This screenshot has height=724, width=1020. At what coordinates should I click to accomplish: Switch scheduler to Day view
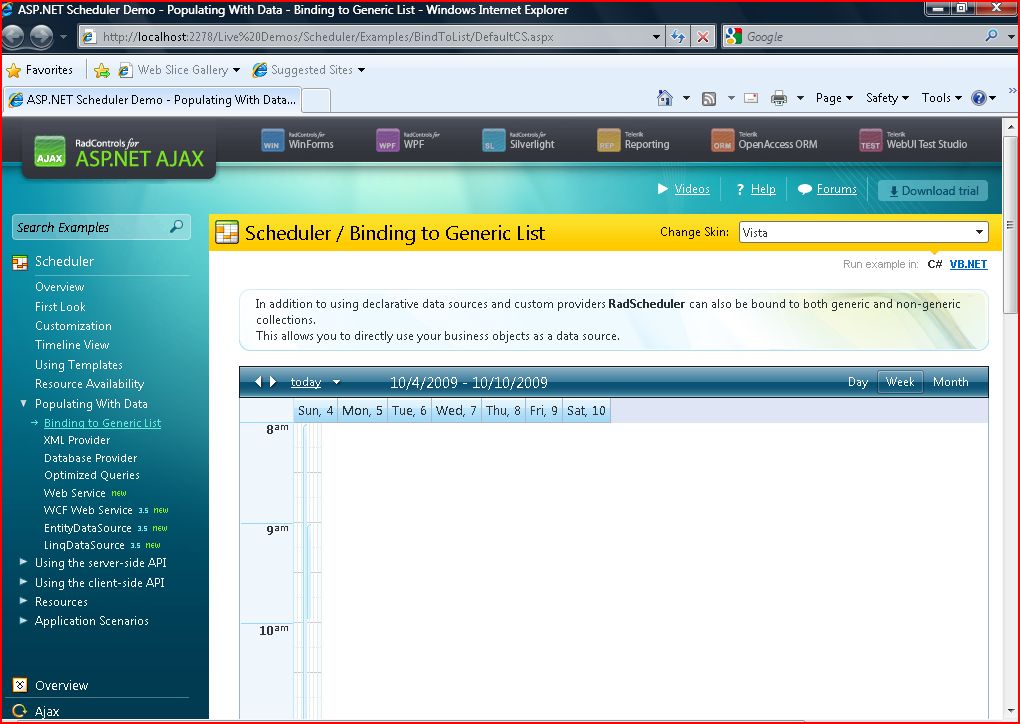tap(857, 382)
